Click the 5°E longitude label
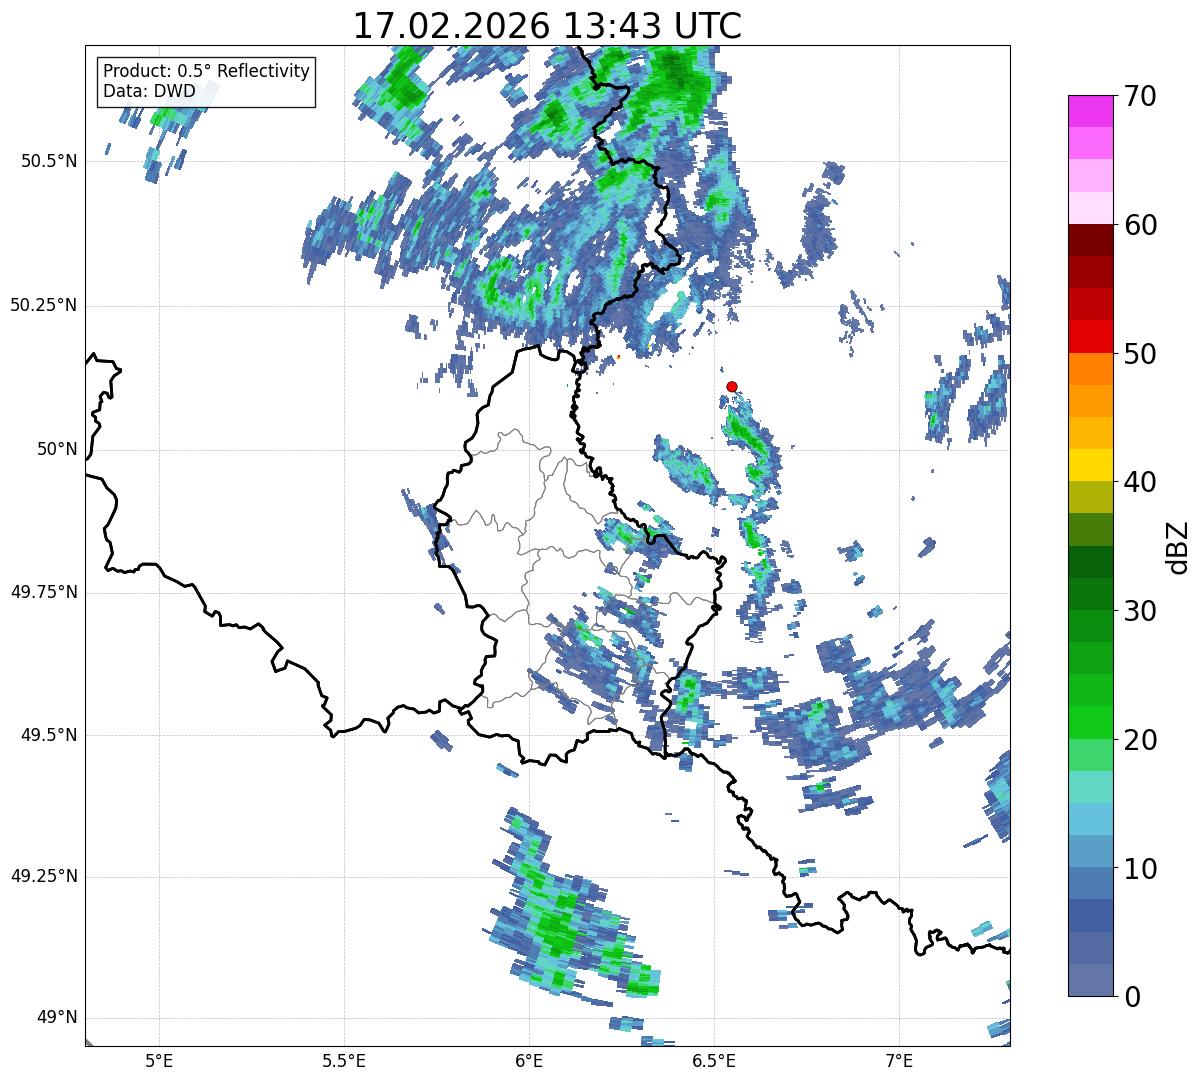This screenshot has width=1202, height=1081. click(159, 1060)
